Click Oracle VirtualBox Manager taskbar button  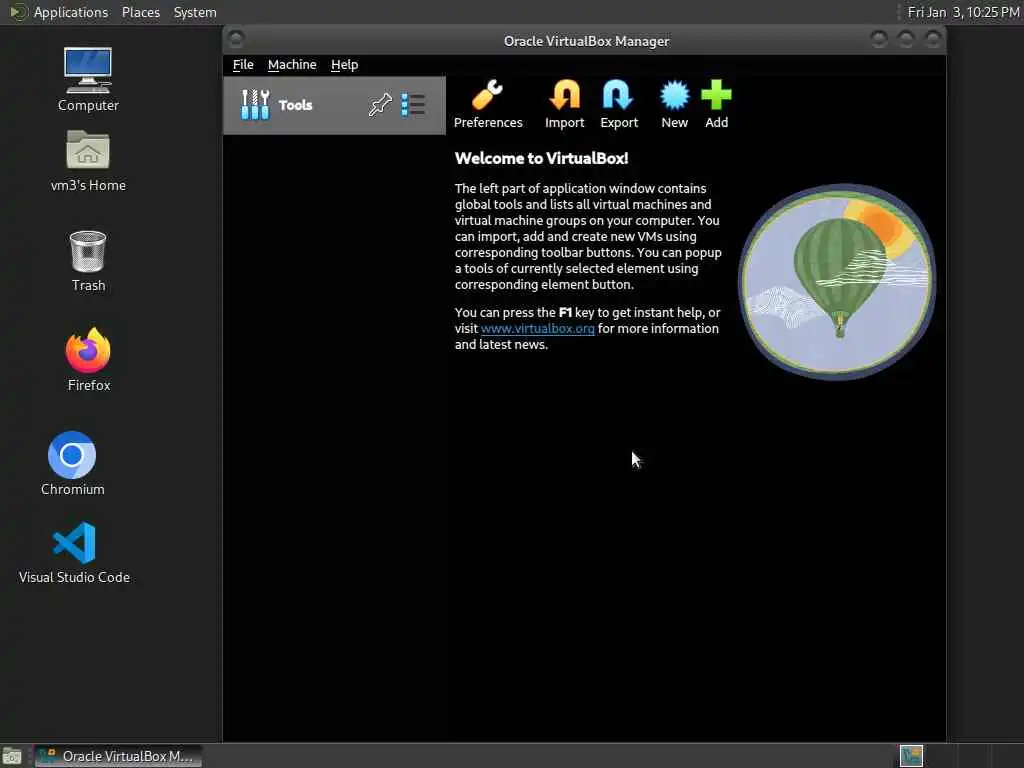click(118, 756)
